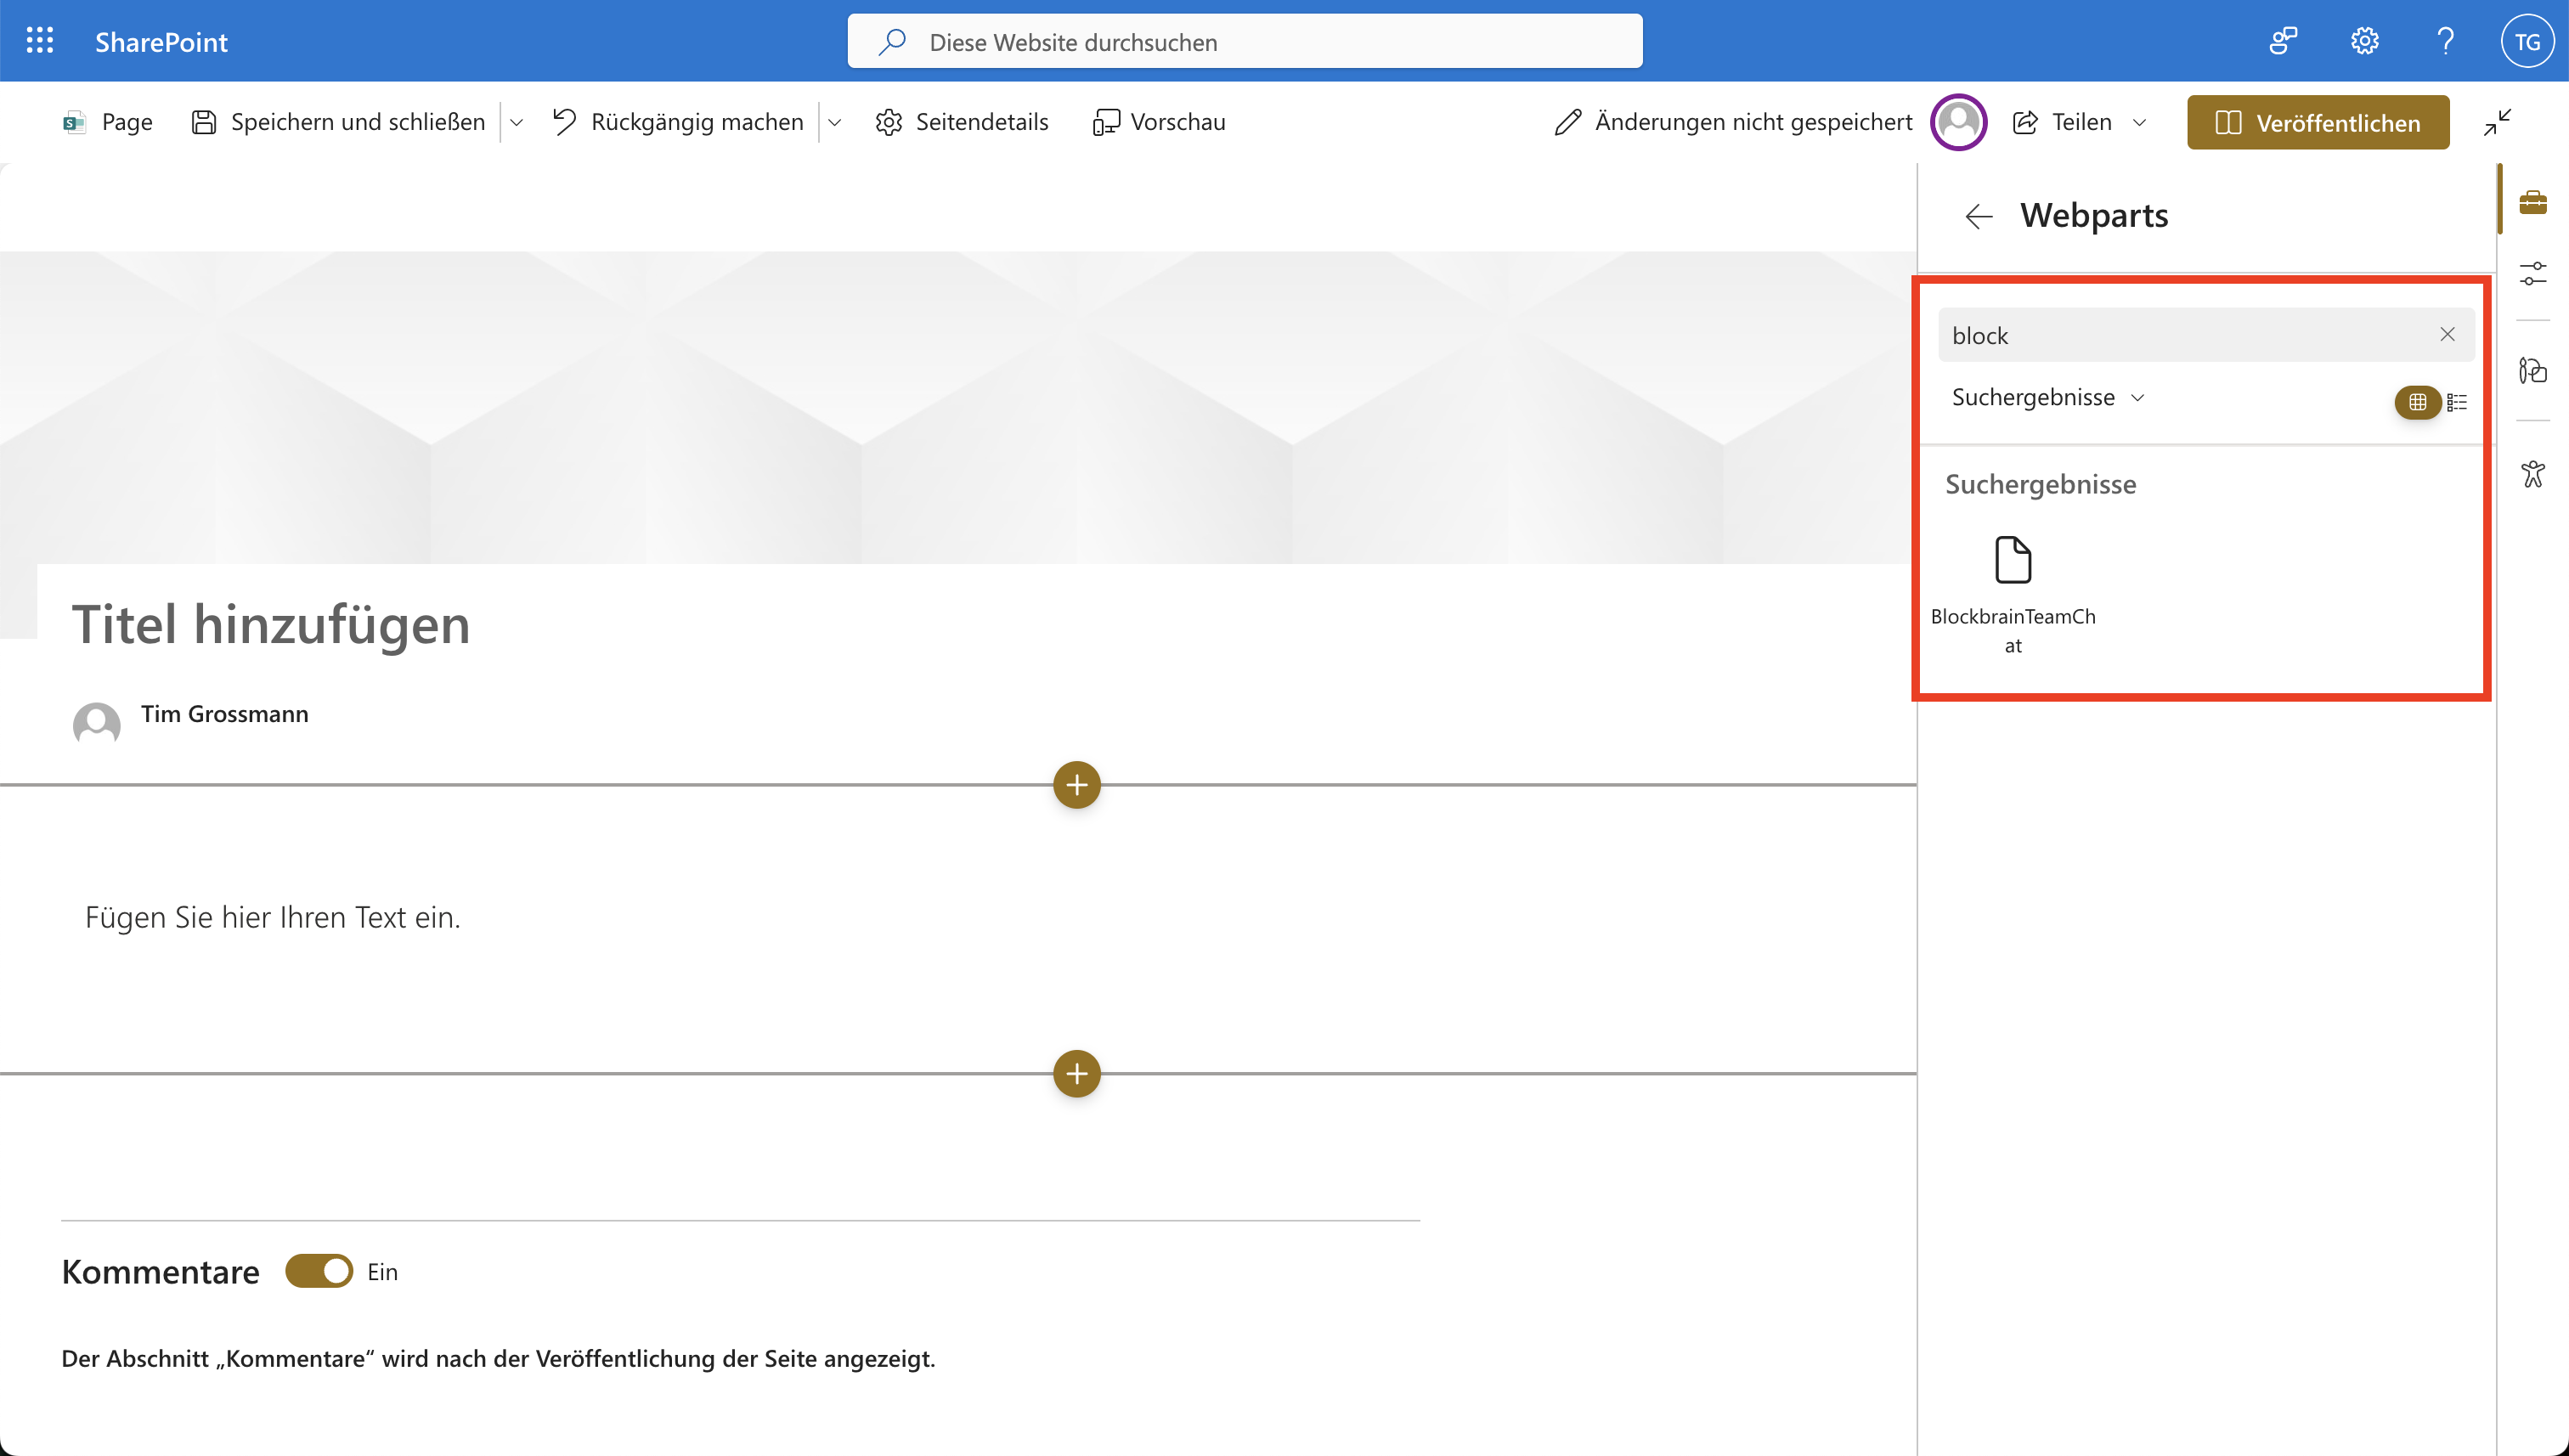Open page settings sliders icon in rail
This screenshot has width=2569, height=1456.
(x=2532, y=273)
